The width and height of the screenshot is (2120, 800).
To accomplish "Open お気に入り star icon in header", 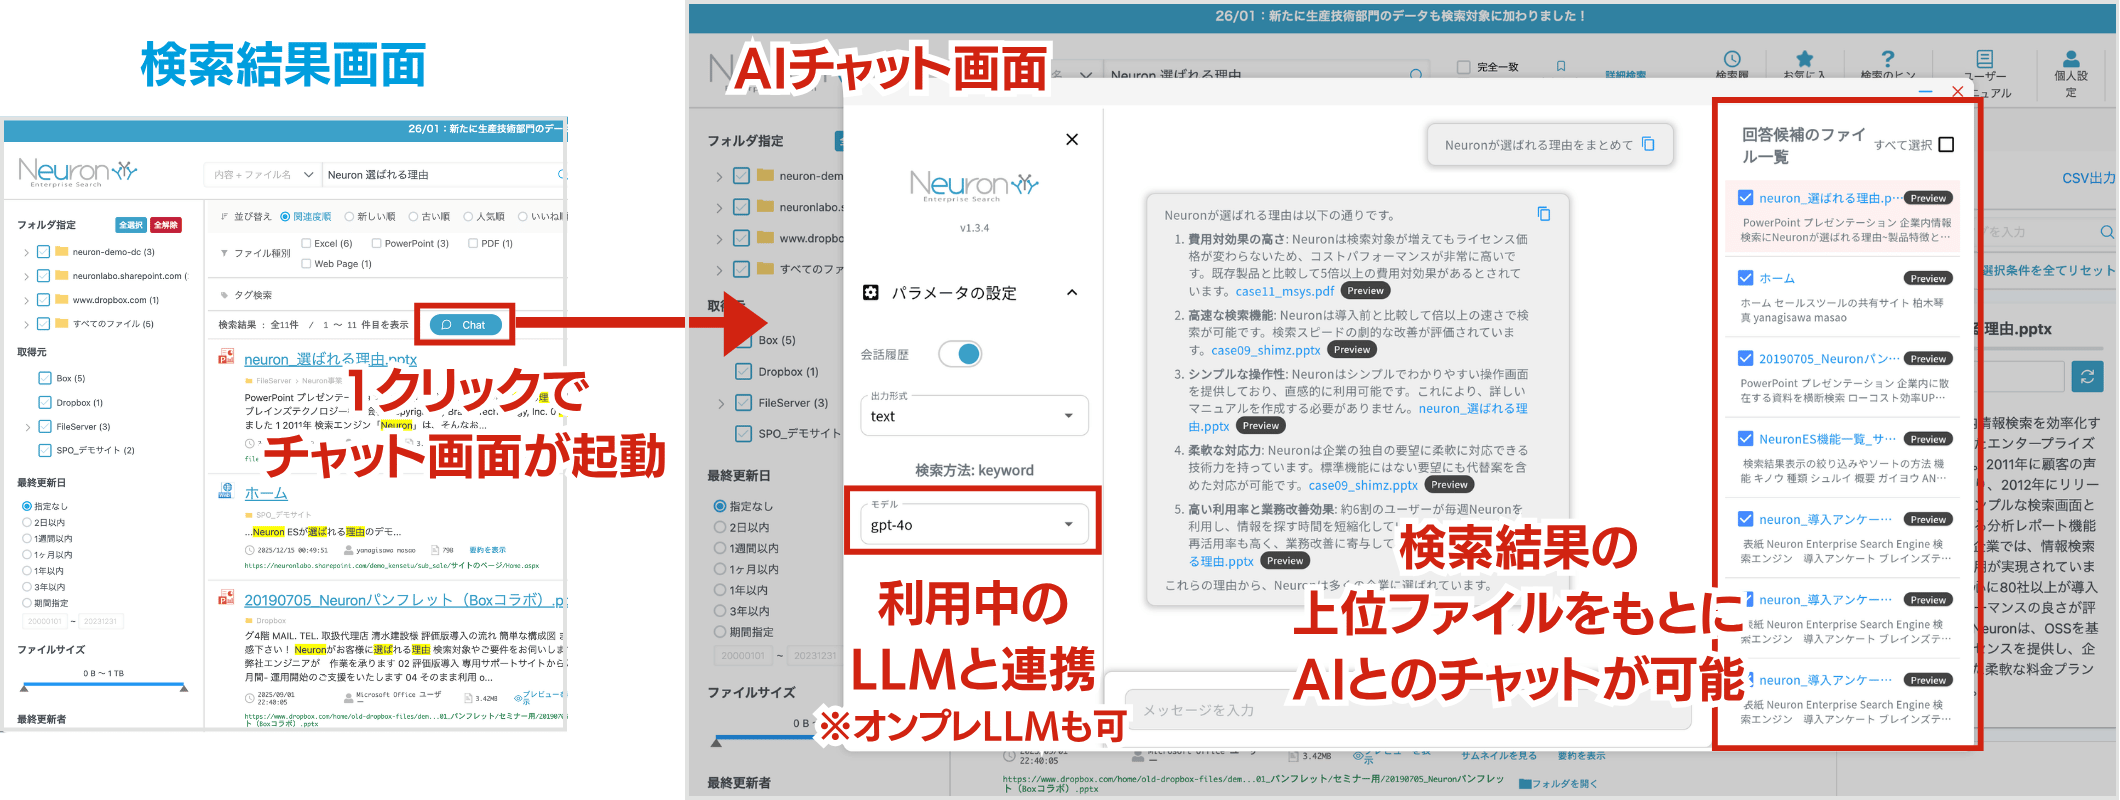I will click(x=1804, y=59).
